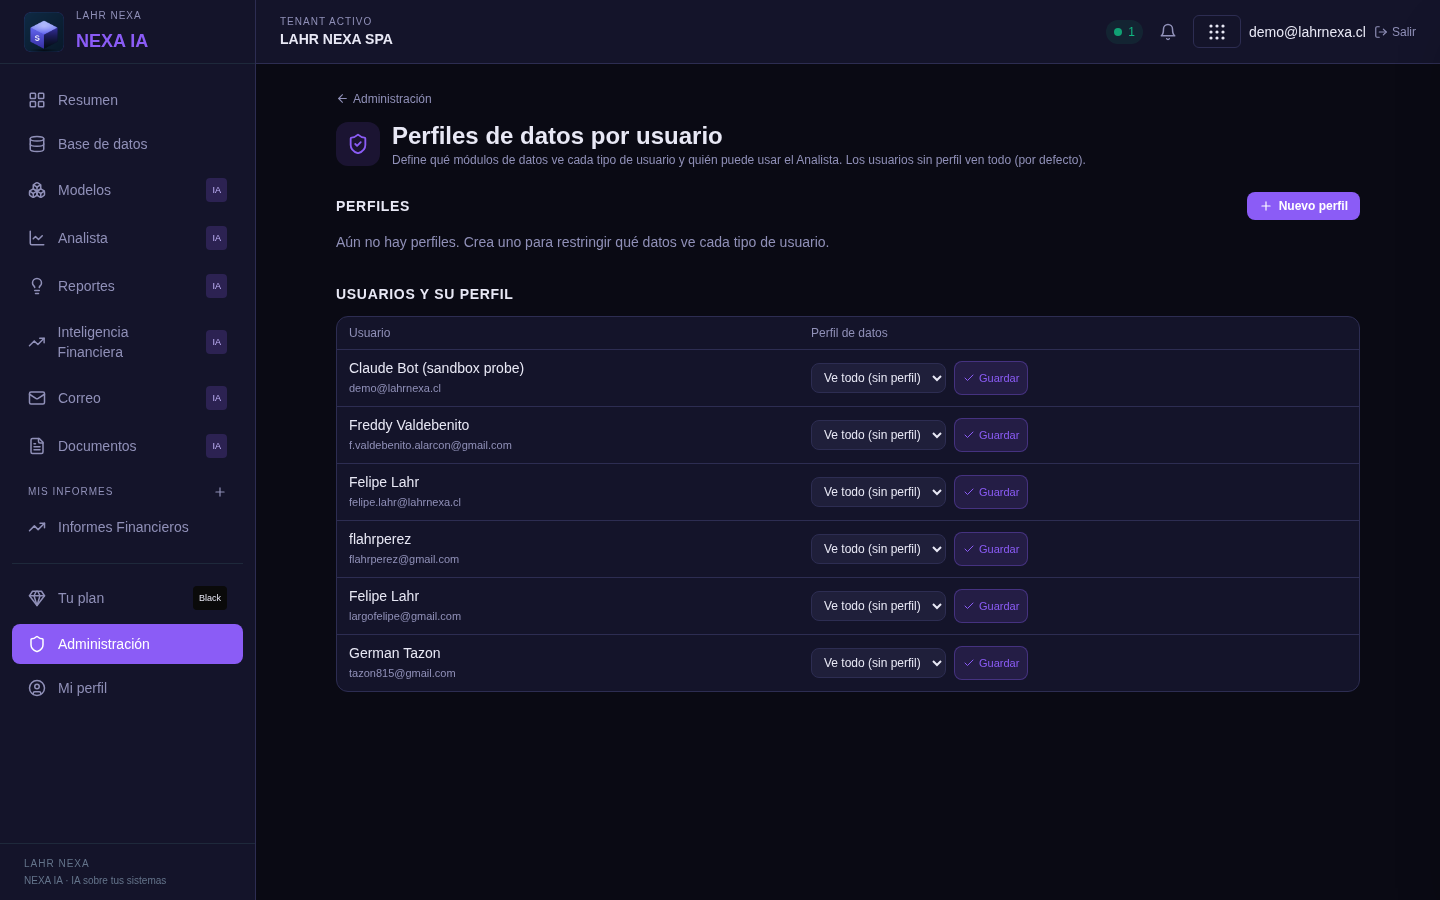Open Base de datos section
Viewport: 1440px width, 900px height.
pos(127,144)
